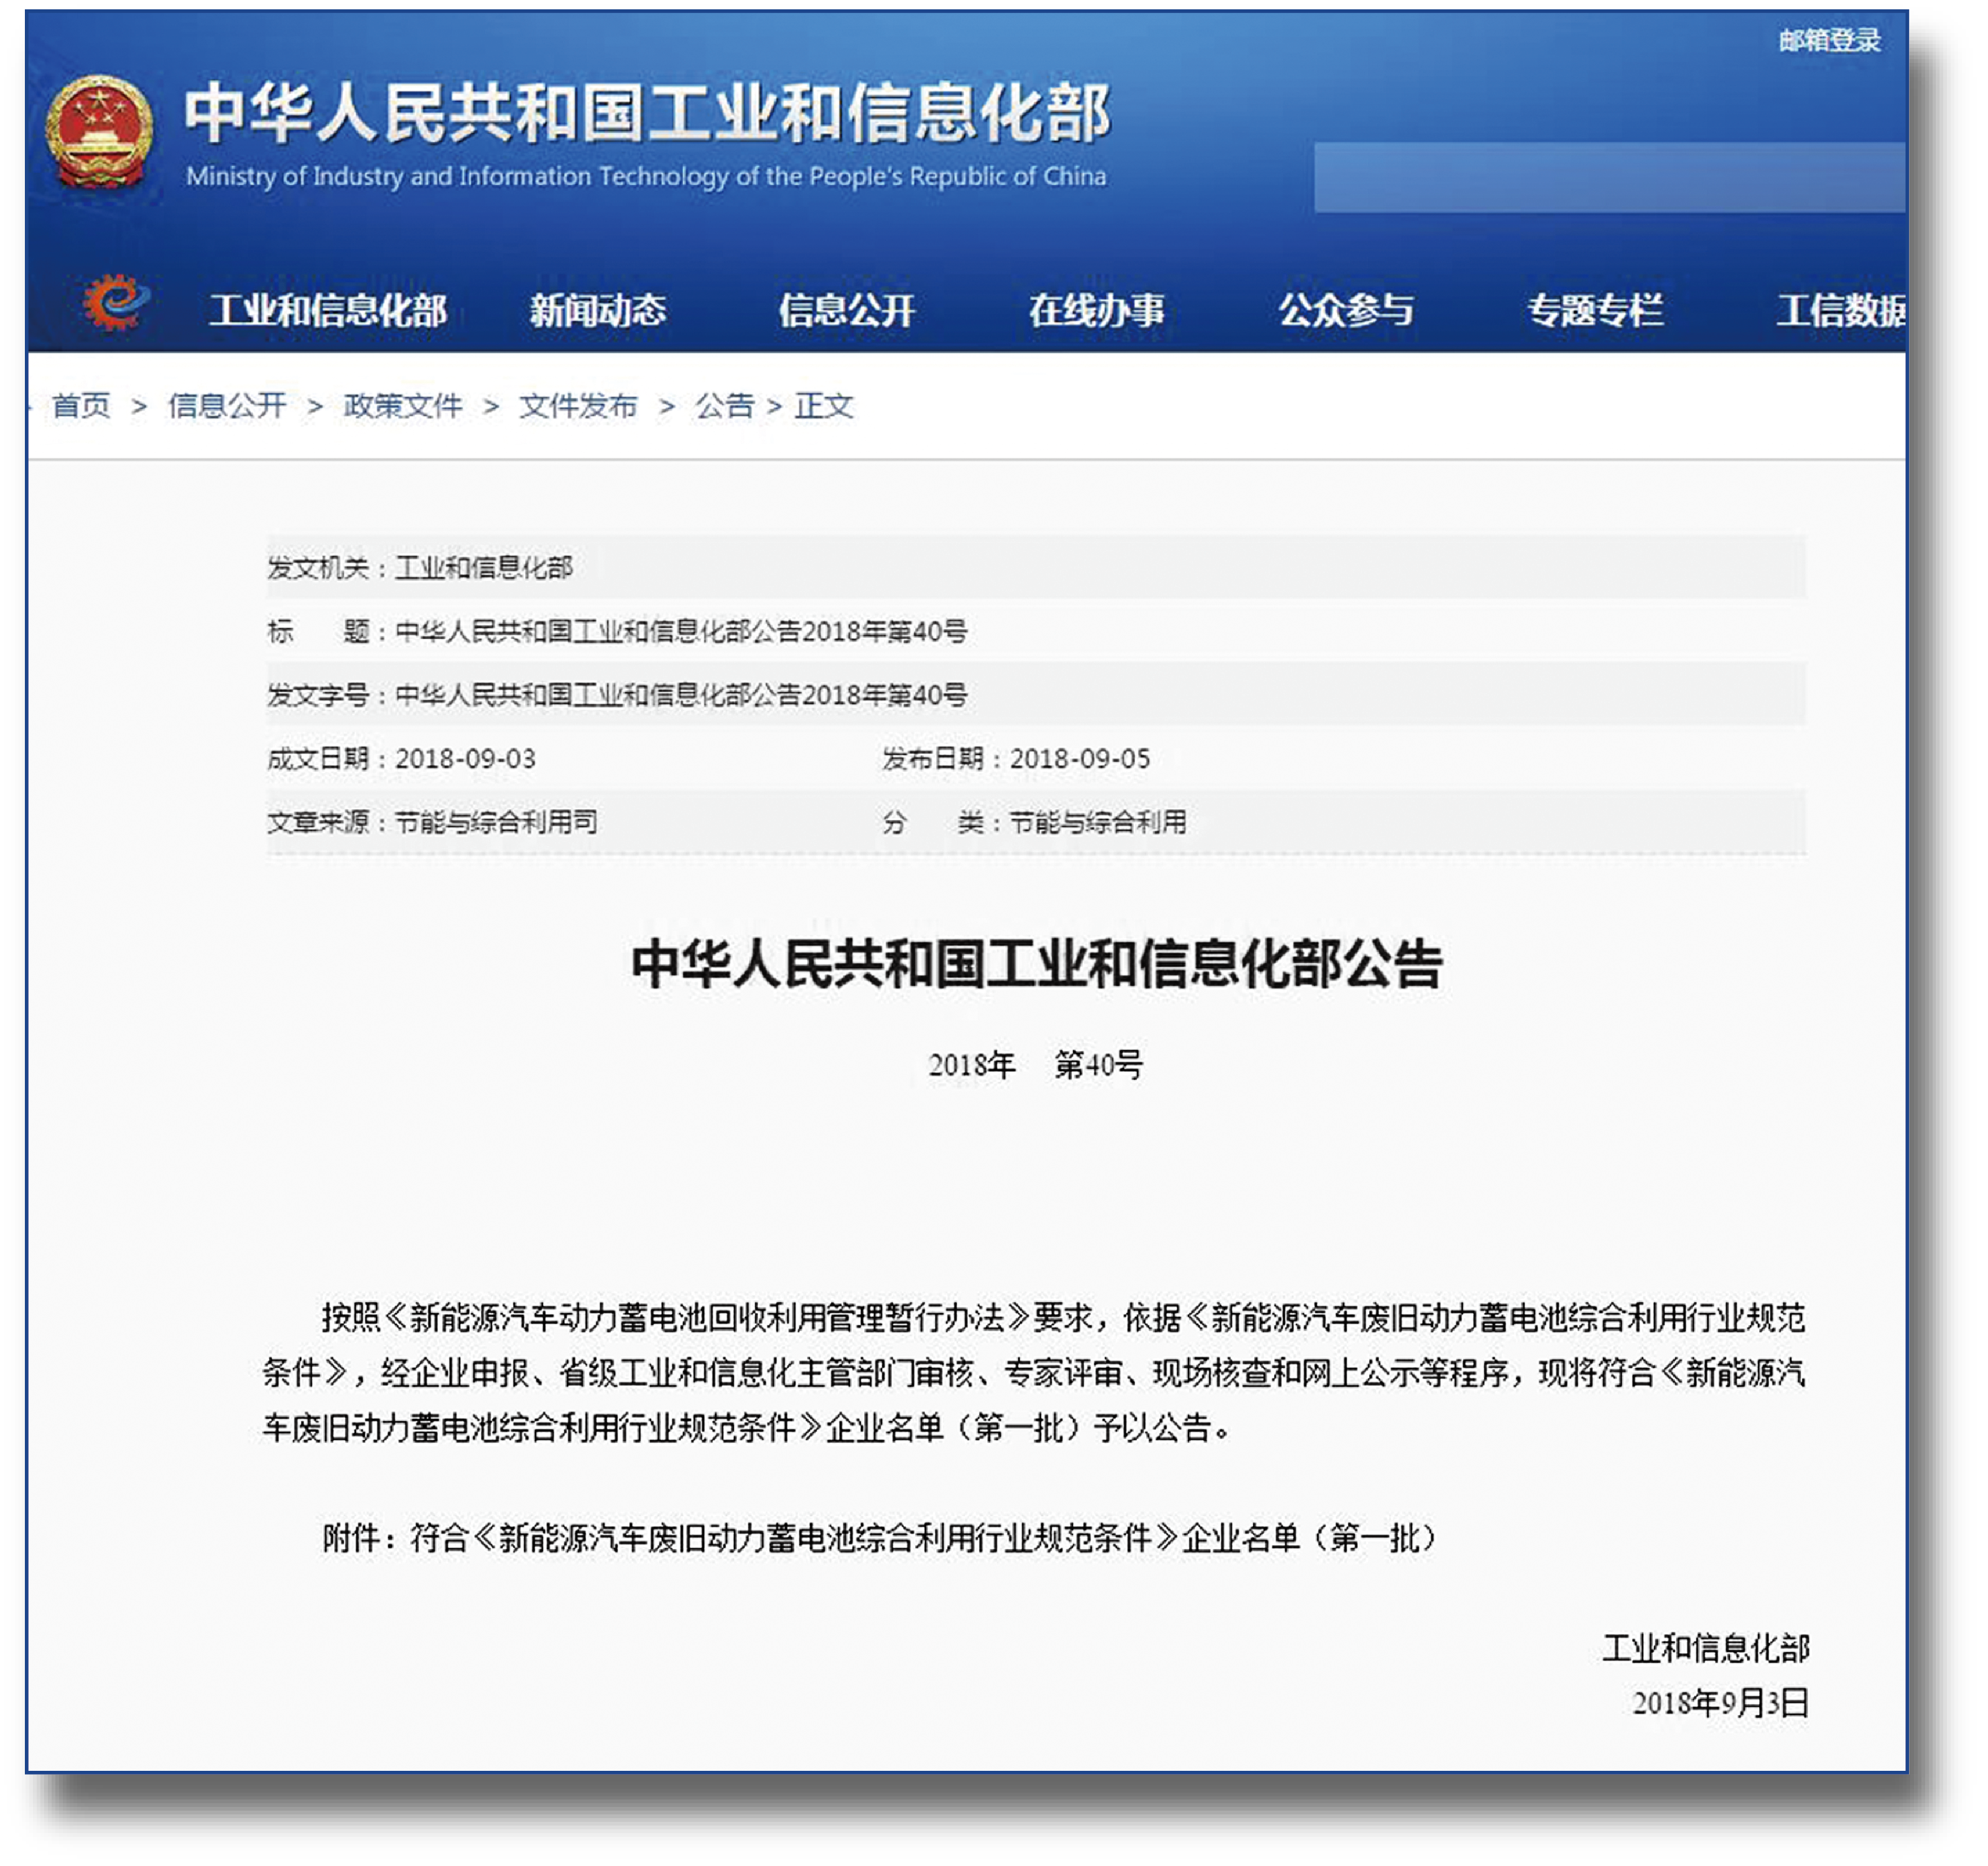Navigate to 首页 via breadcrumb
The height and width of the screenshot is (1866, 1988).
pyautogui.click(x=82, y=406)
